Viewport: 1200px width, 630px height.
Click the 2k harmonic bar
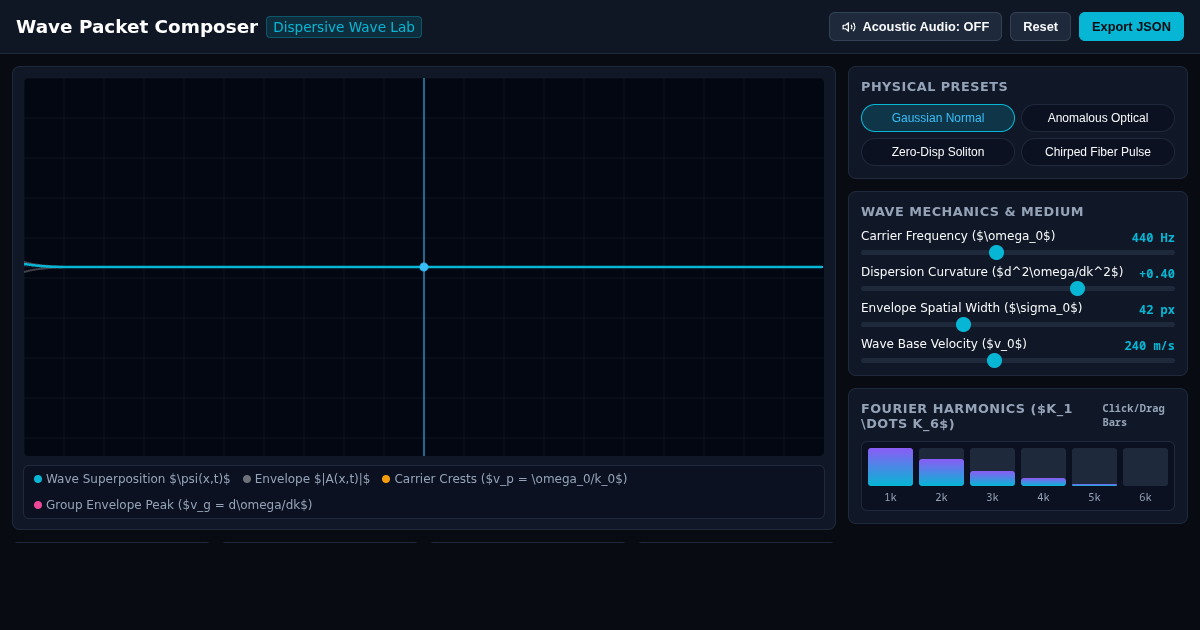pyautogui.click(x=941, y=467)
